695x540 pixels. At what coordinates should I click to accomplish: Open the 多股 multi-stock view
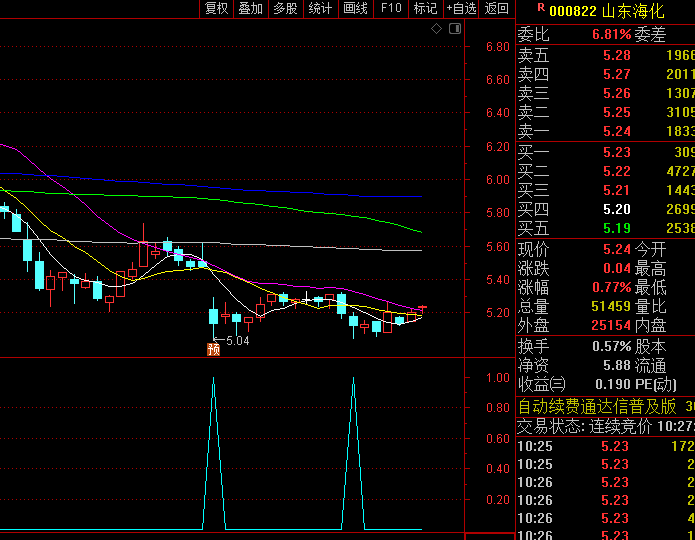pos(285,9)
